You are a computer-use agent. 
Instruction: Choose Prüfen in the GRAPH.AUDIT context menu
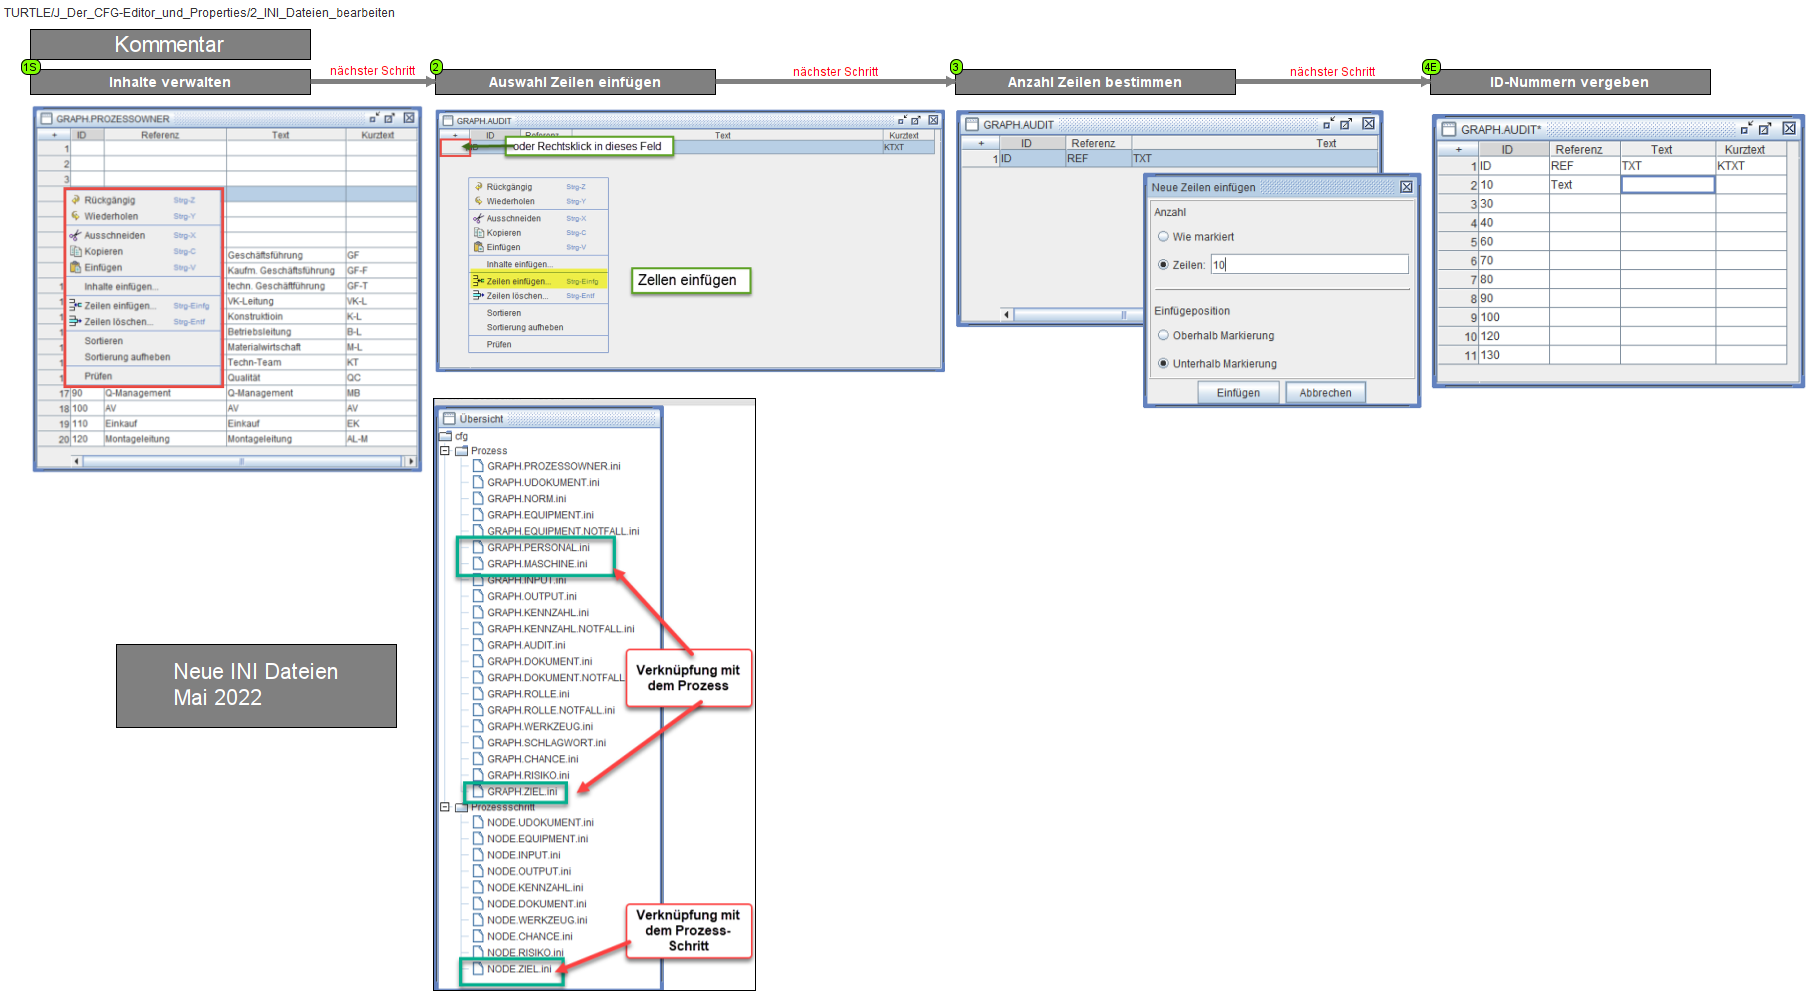pyautogui.click(x=499, y=344)
